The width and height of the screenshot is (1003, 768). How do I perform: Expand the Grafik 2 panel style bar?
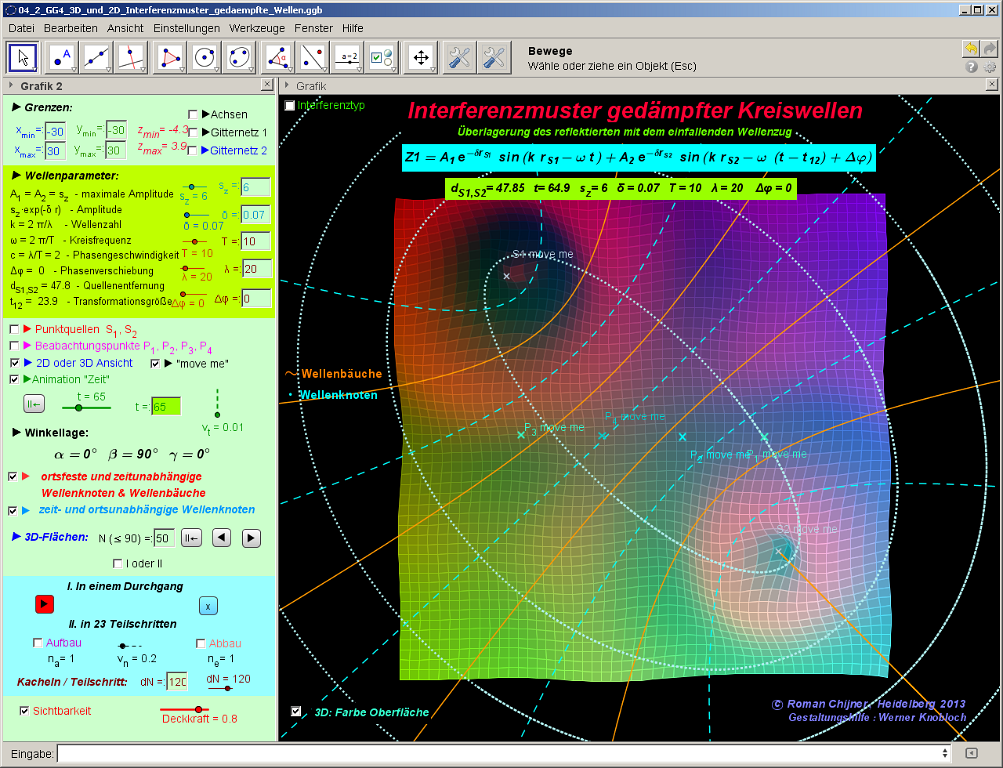10,86
